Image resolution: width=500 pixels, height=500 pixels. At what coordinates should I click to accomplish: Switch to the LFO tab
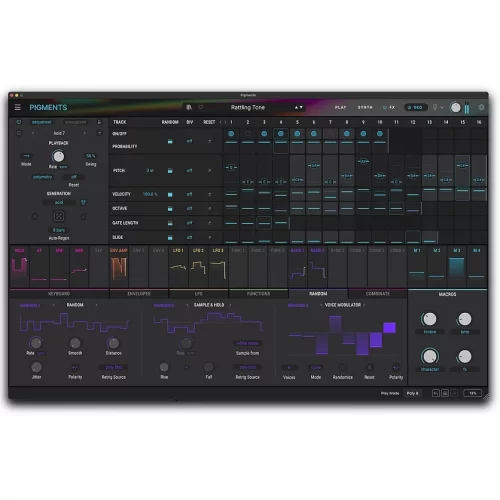199,294
